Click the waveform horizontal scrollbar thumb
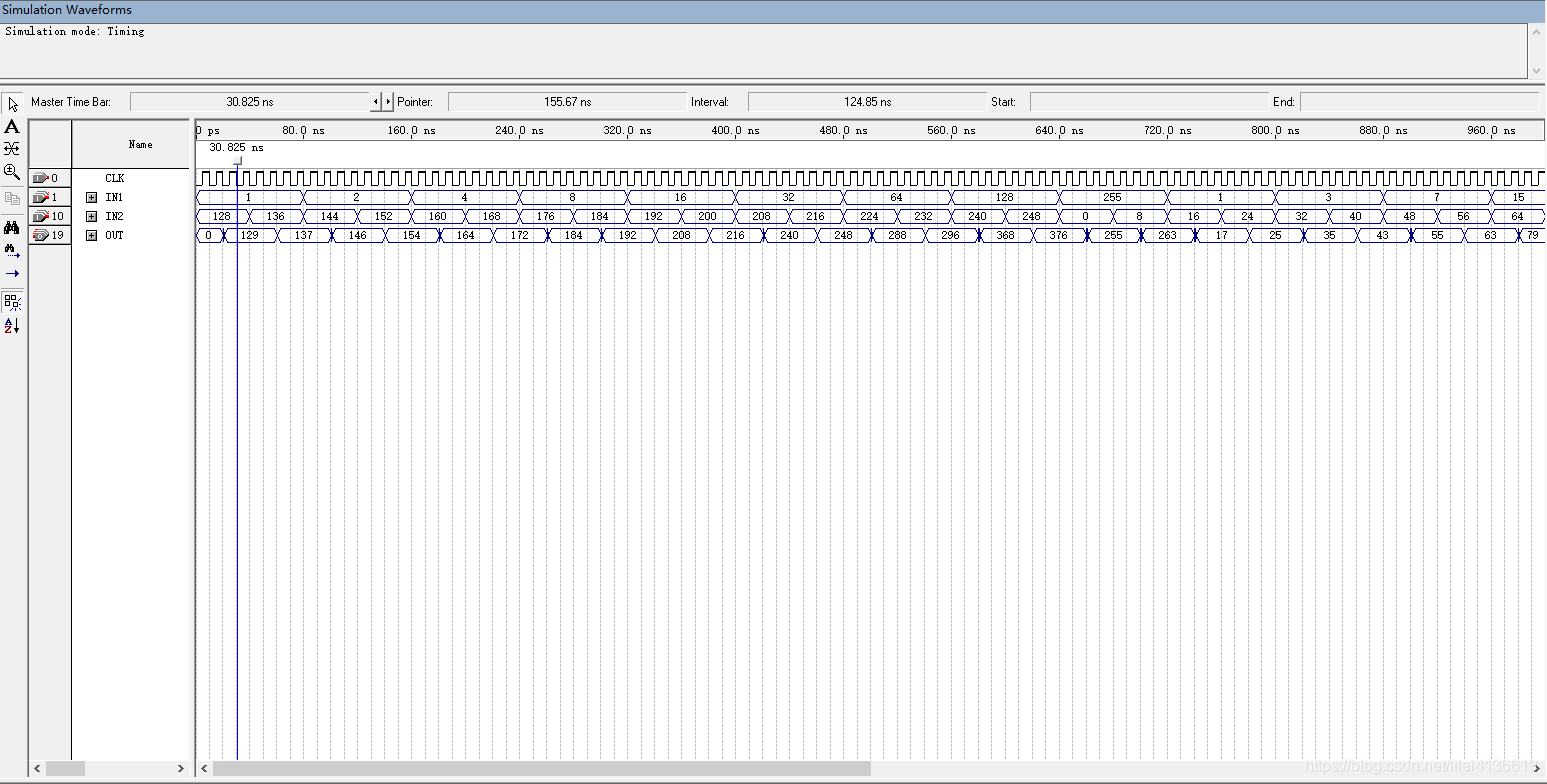The image size is (1547, 784). [542, 768]
